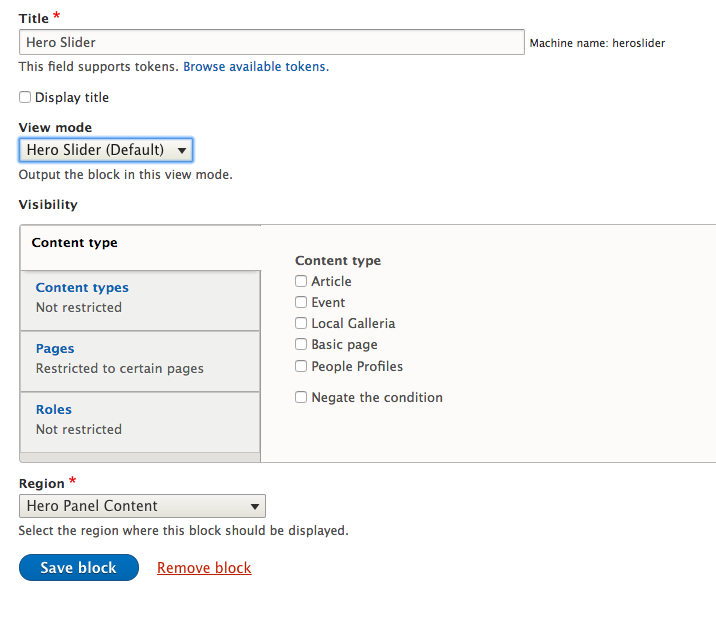Viewport: 716px width, 622px height.
Task: Tick the Local Galleria checkbox
Action: pos(301,324)
